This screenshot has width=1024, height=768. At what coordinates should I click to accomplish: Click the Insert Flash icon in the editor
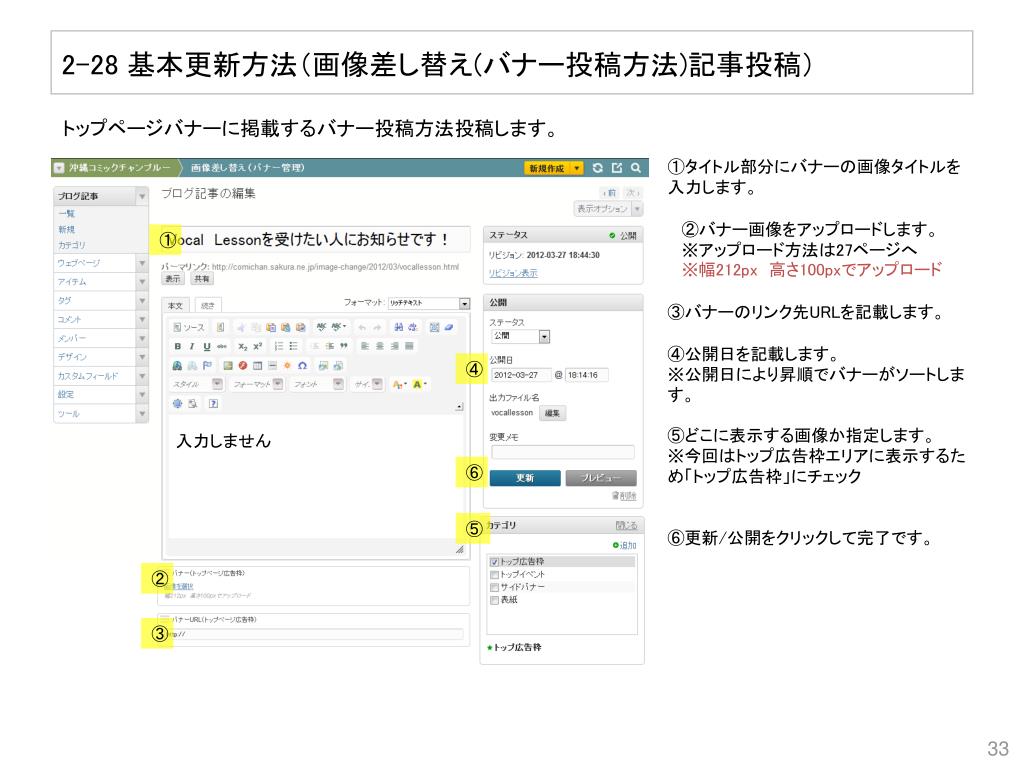(x=242, y=366)
